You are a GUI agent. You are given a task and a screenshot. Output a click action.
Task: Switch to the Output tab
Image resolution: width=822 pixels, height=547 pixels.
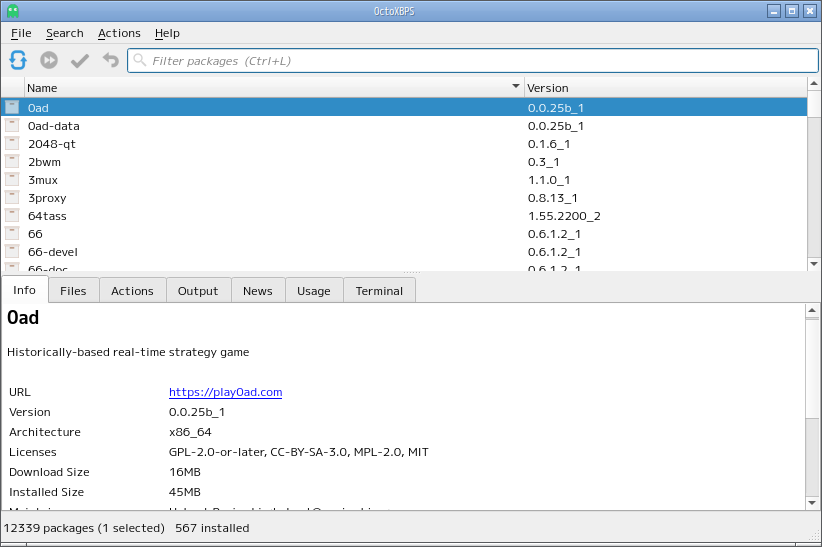pyautogui.click(x=198, y=291)
